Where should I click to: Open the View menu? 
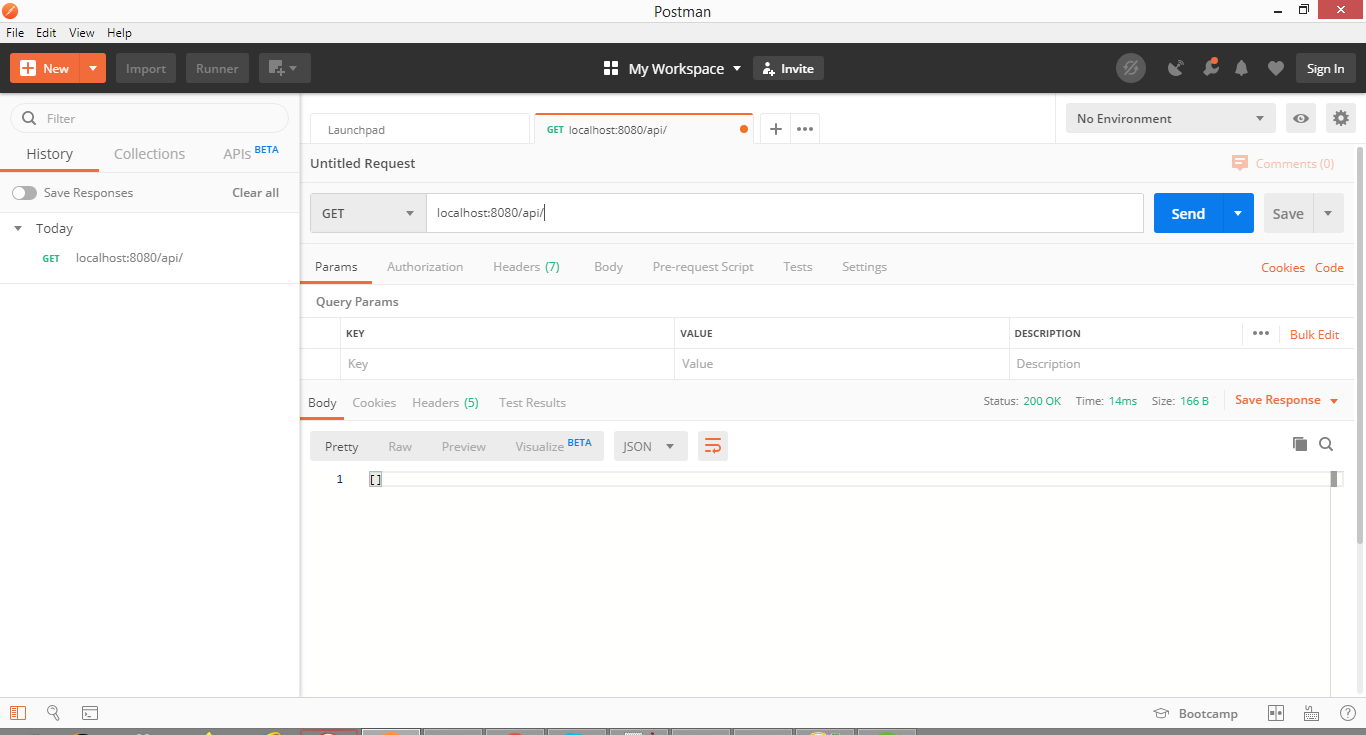[x=82, y=33]
